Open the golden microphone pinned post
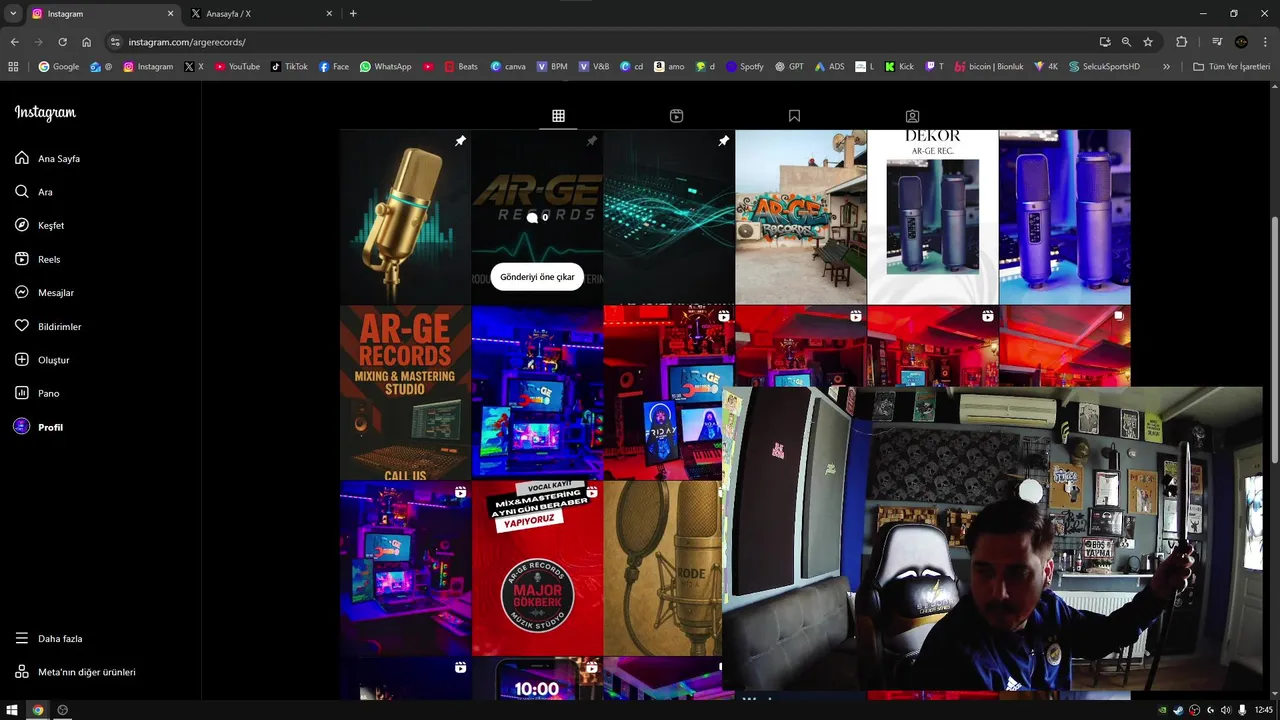This screenshot has width=1280, height=720. pyautogui.click(x=405, y=217)
